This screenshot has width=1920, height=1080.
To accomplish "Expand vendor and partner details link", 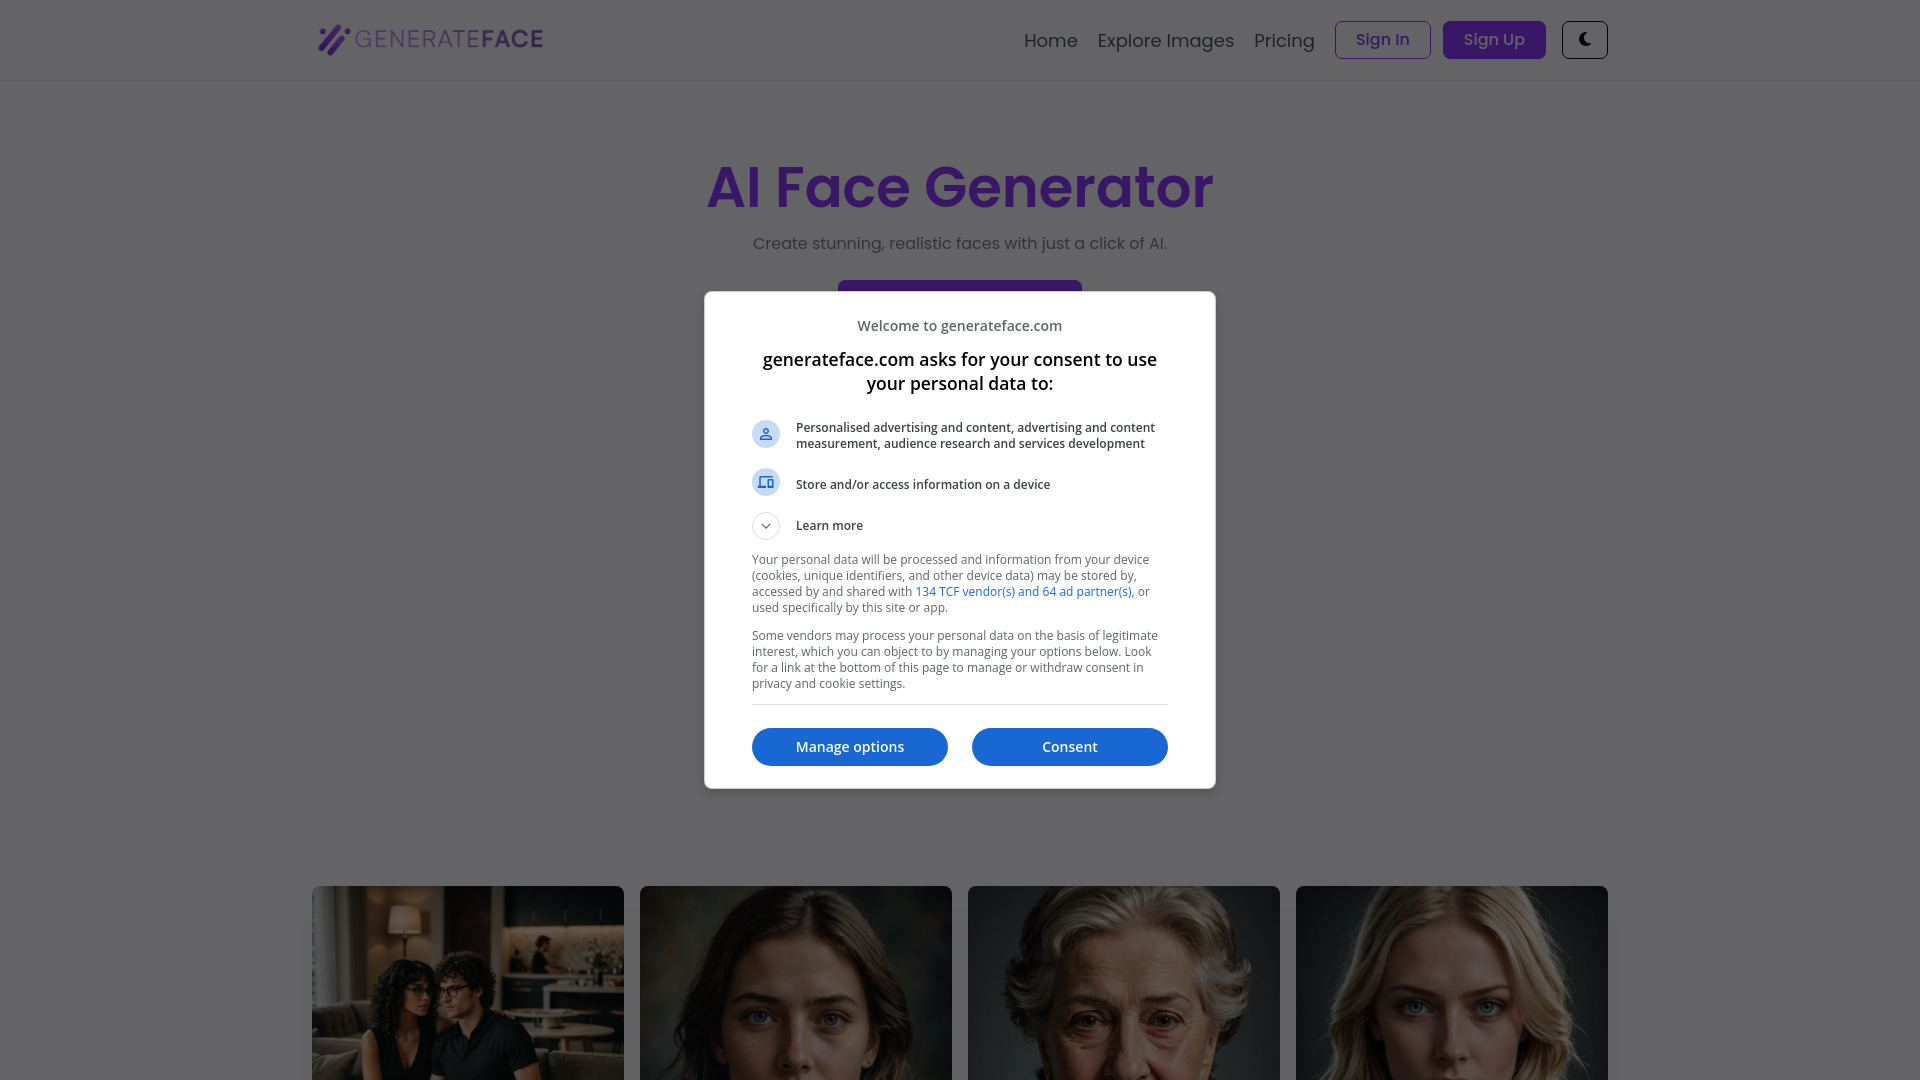I will click(1023, 591).
